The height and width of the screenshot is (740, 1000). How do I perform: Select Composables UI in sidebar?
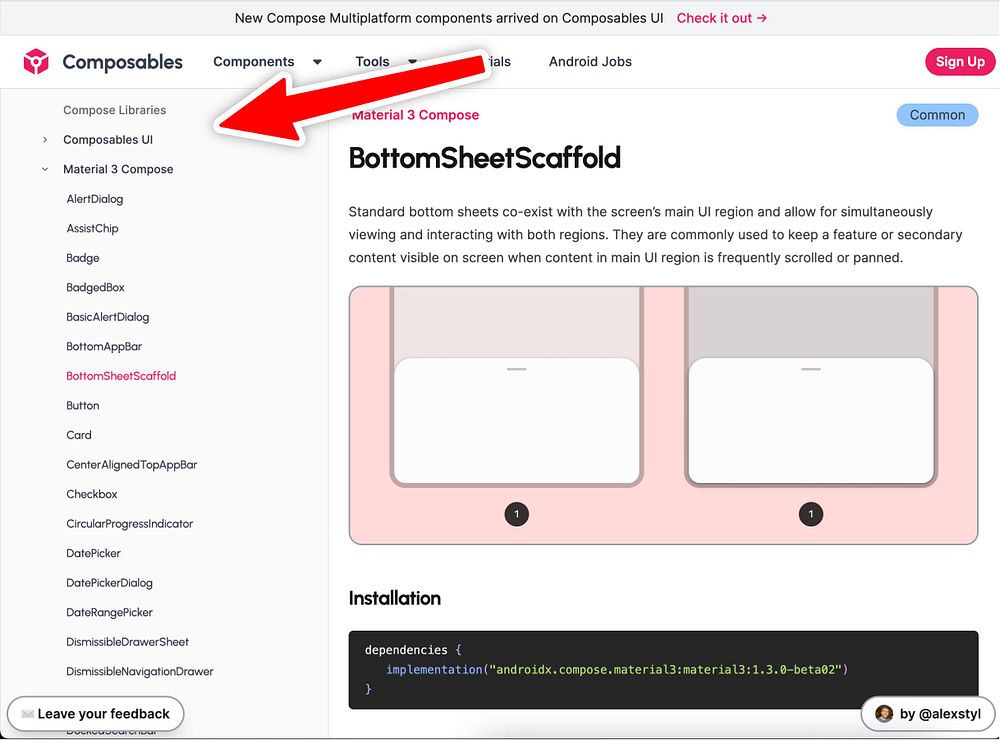[x=108, y=140]
